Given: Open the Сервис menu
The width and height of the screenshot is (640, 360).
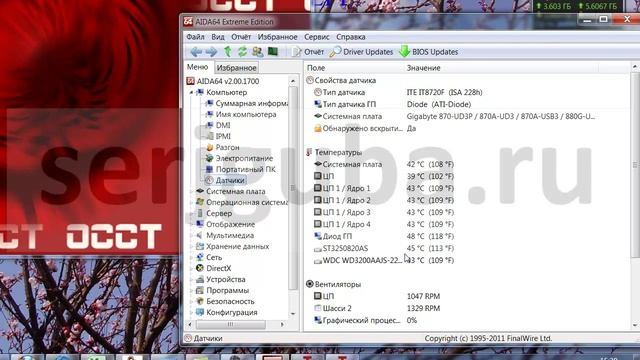Looking at the screenshot, I should pos(316,37).
